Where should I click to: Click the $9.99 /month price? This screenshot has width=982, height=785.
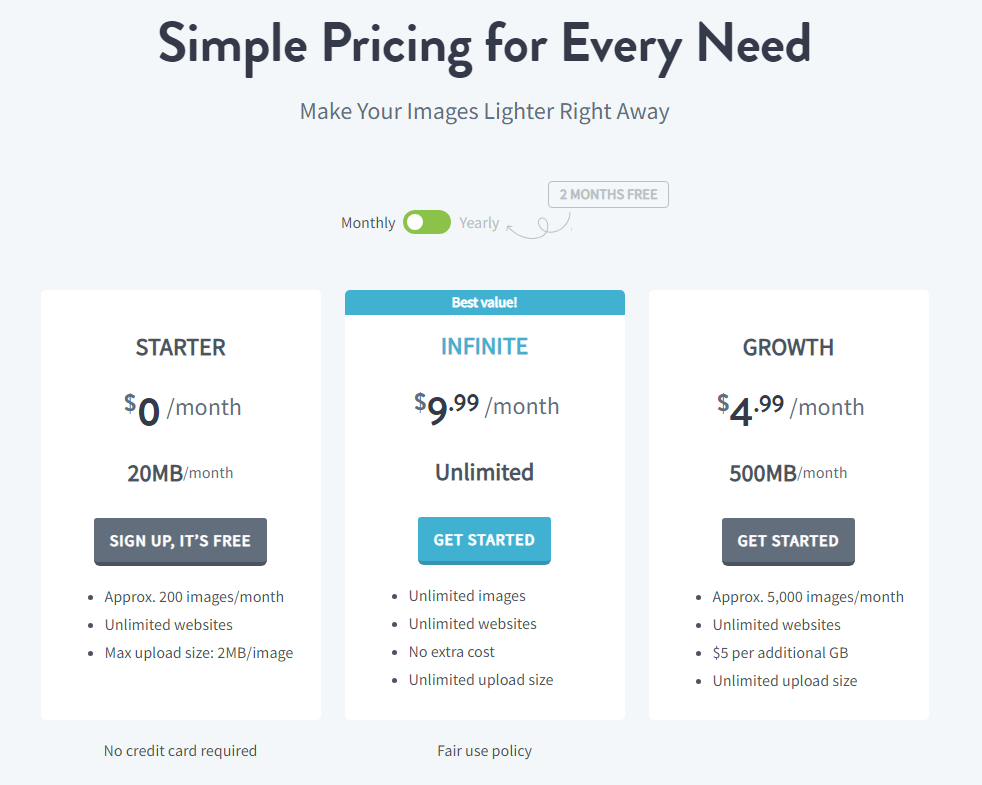tap(486, 408)
